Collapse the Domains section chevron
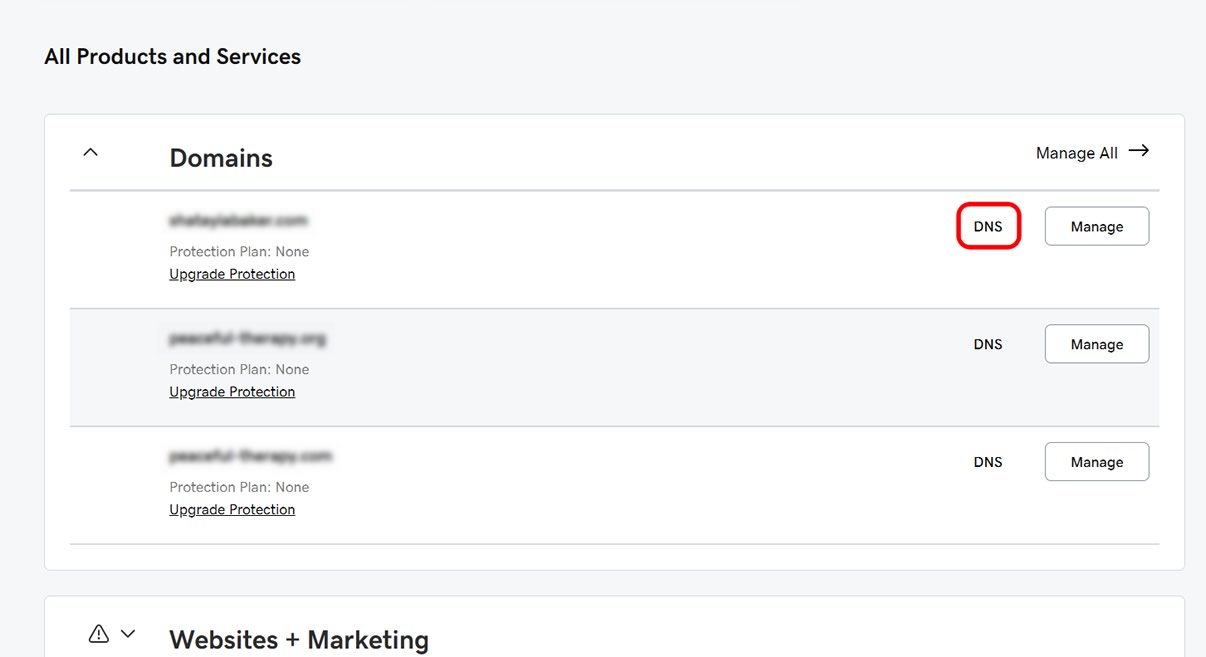Image resolution: width=1206 pixels, height=657 pixels. (90, 152)
